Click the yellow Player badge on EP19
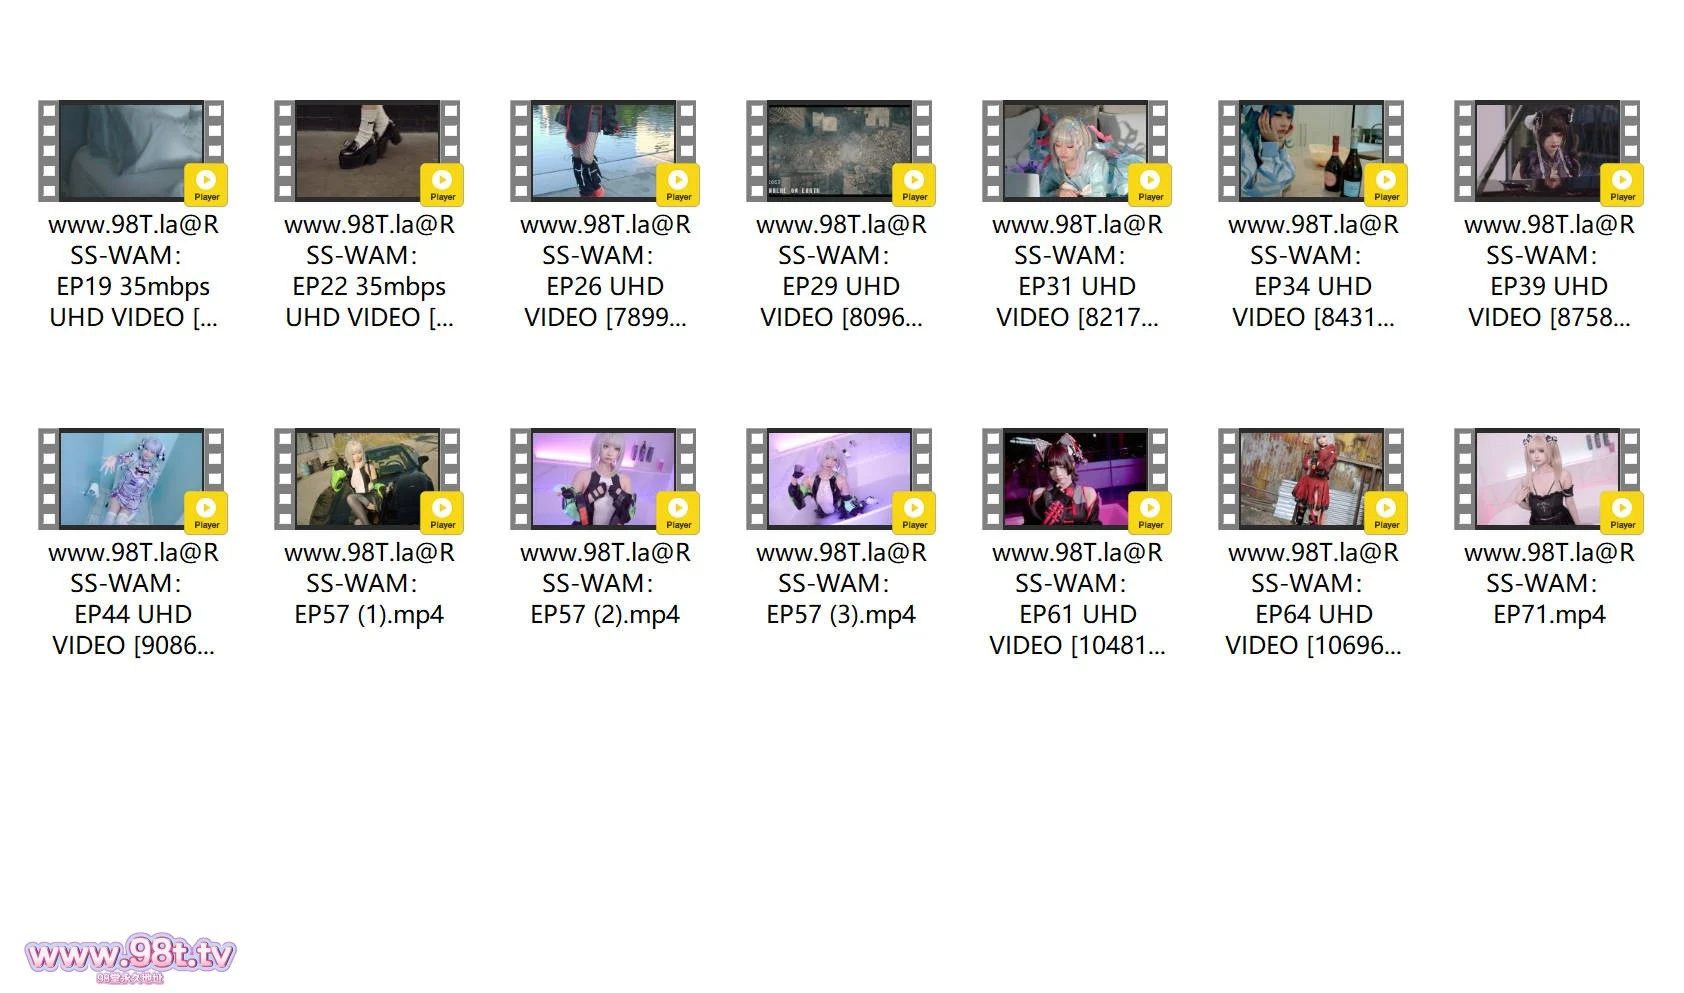 206,184
